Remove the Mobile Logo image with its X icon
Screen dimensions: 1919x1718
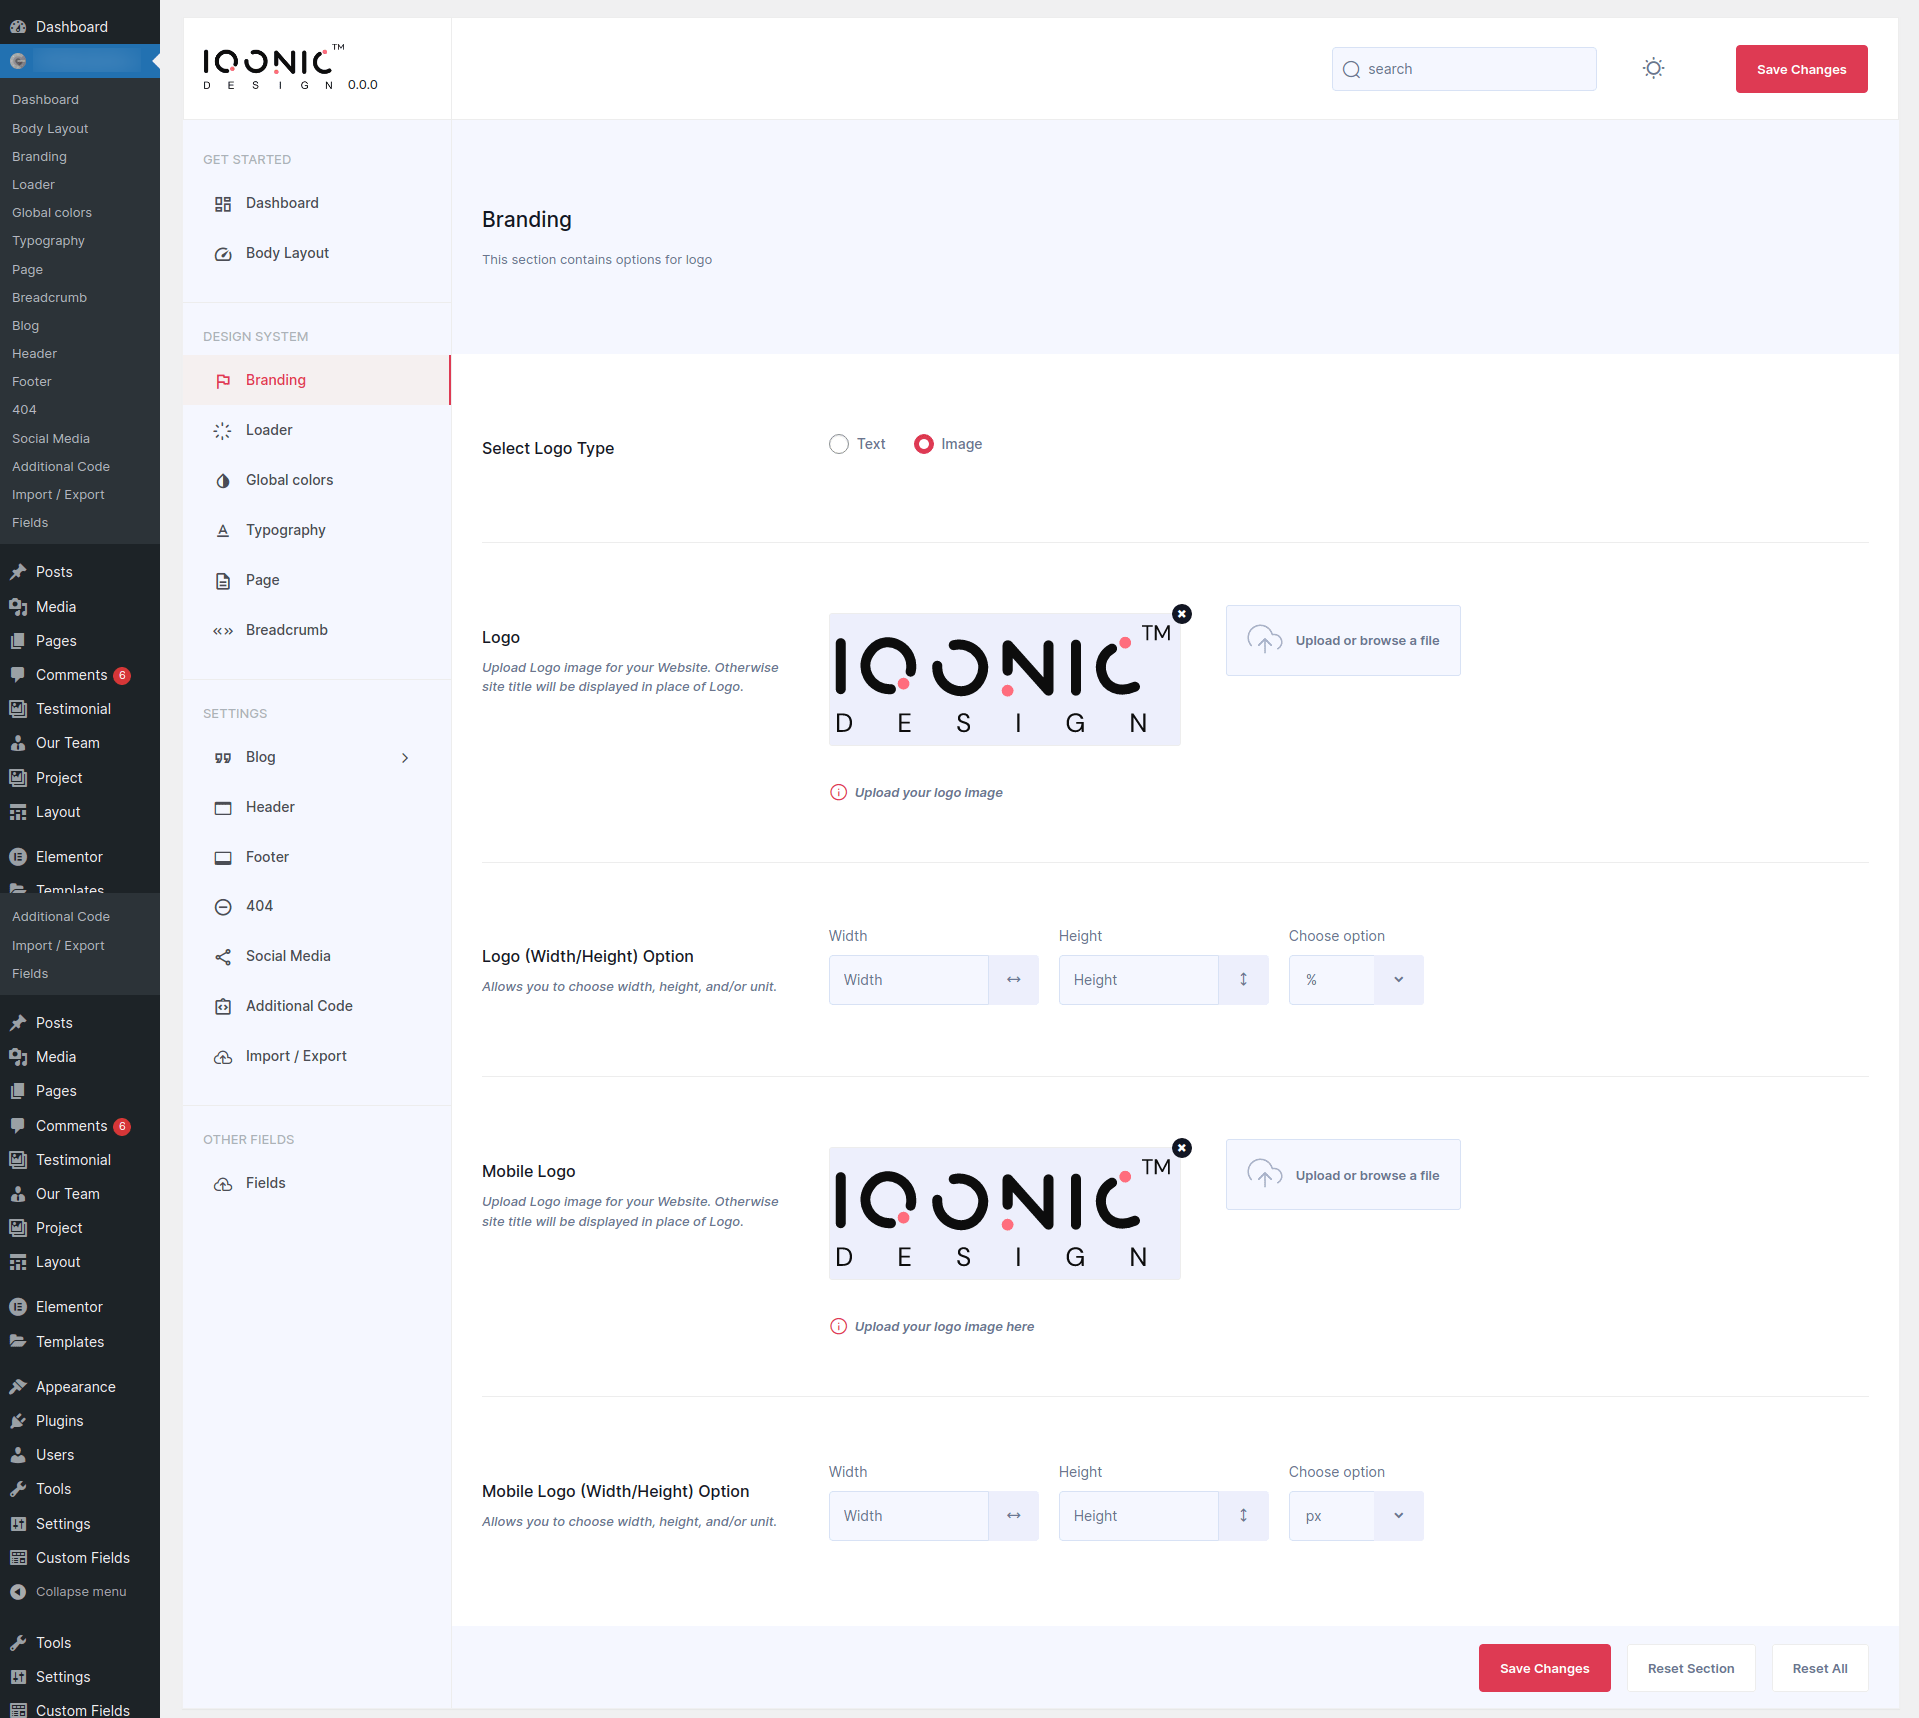click(x=1182, y=1148)
